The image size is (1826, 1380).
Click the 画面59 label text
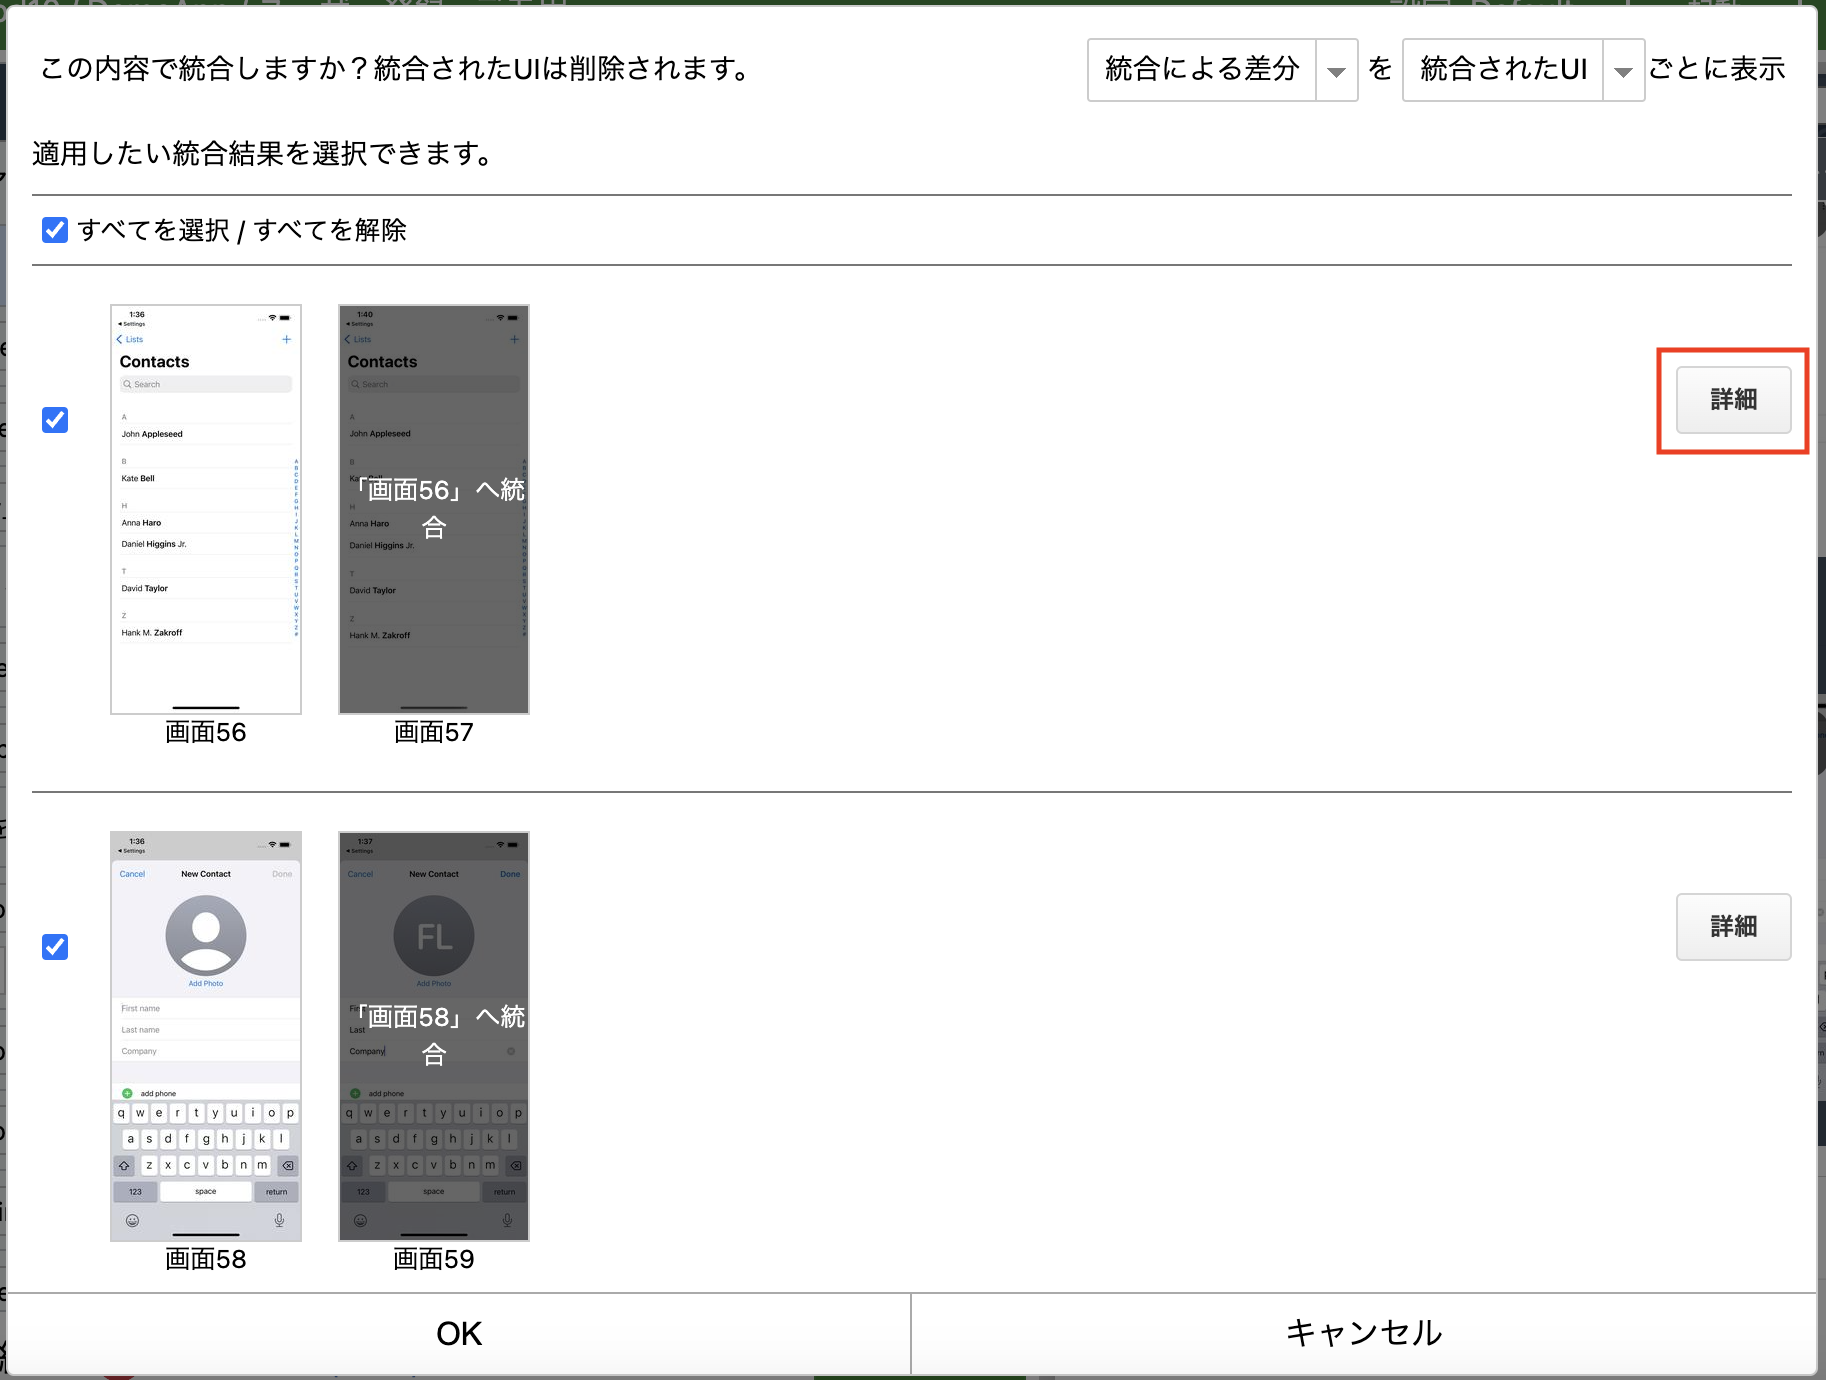click(434, 1259)
